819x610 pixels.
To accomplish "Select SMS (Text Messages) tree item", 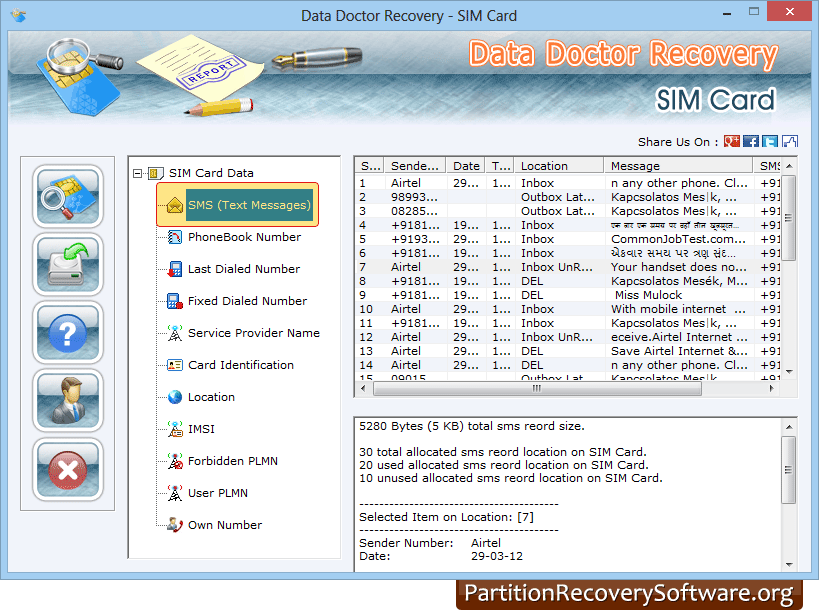I will tap(249, 205).
